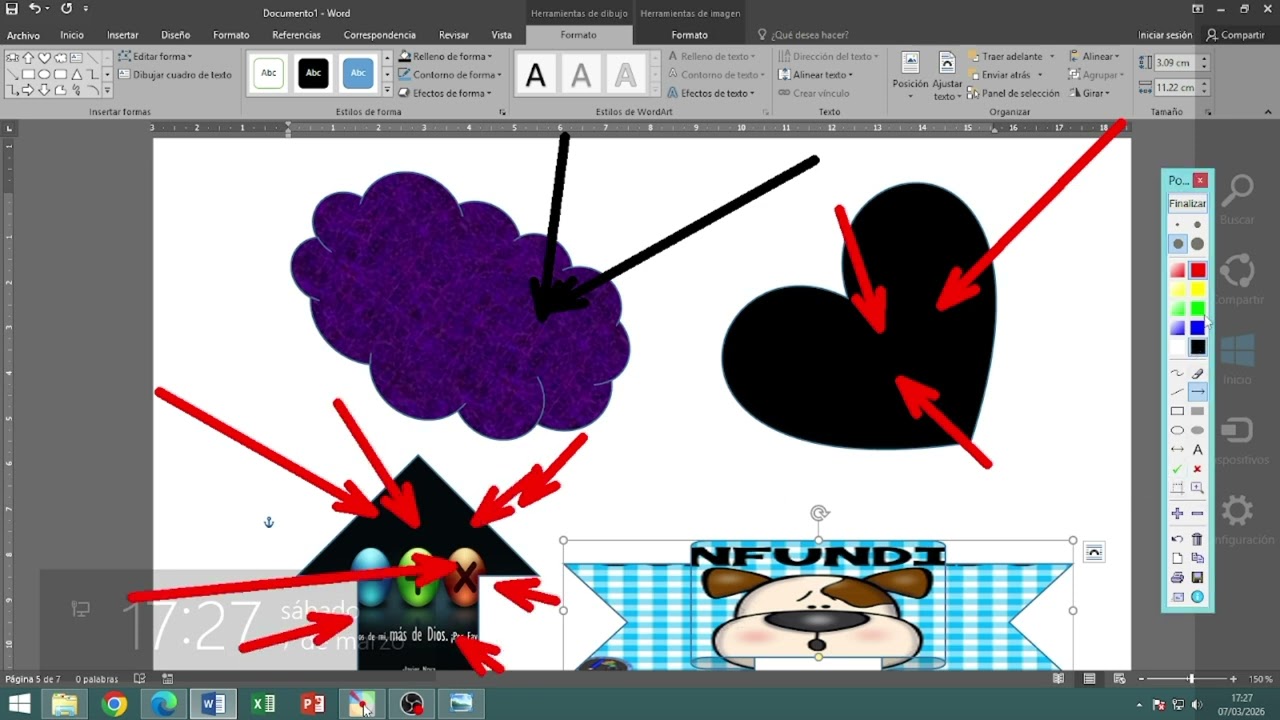Select the large filled dot pen size
Screen dimensions: 1280x720
[1198, 244]
